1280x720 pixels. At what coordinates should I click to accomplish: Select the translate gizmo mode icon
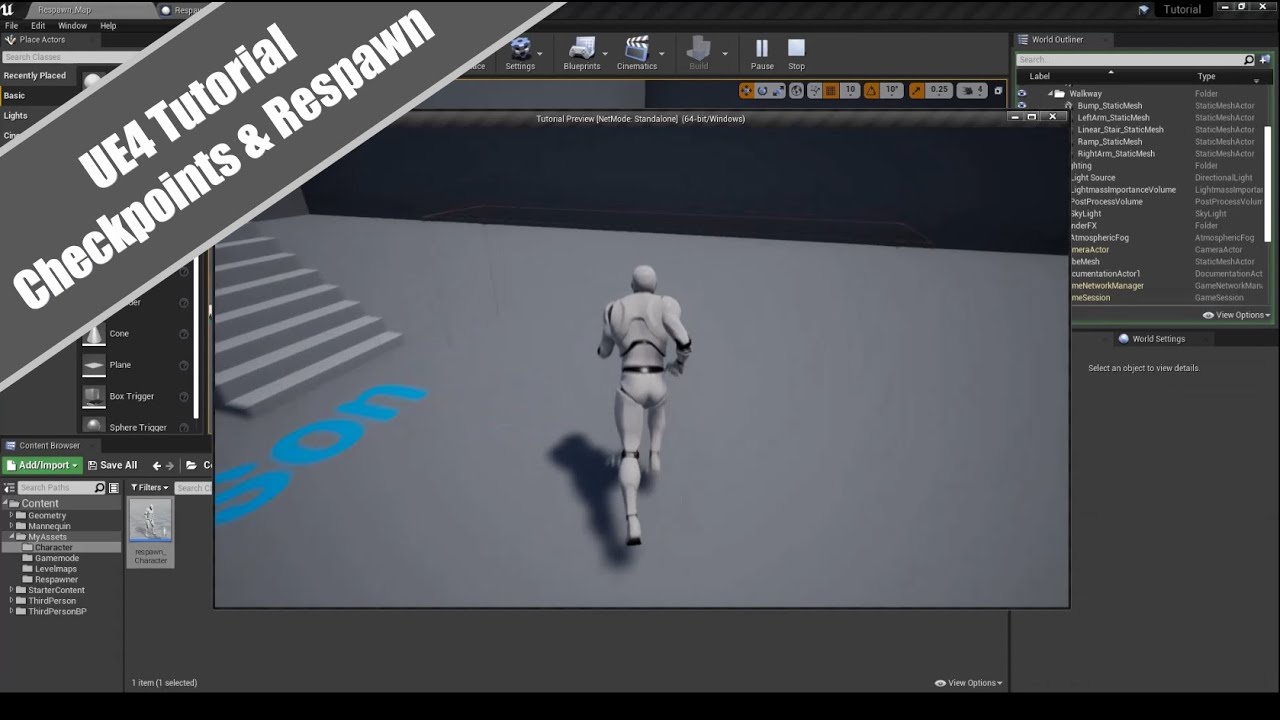[746, 90]
